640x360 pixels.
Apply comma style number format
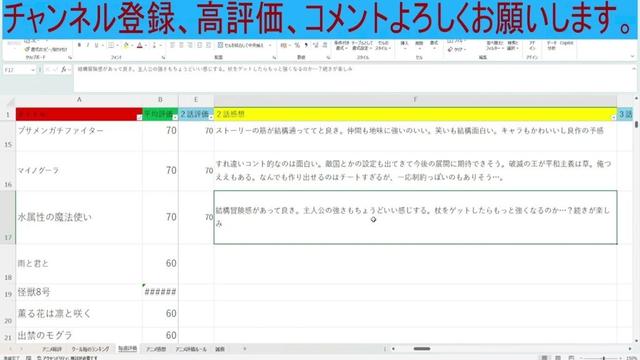(306, 45)
